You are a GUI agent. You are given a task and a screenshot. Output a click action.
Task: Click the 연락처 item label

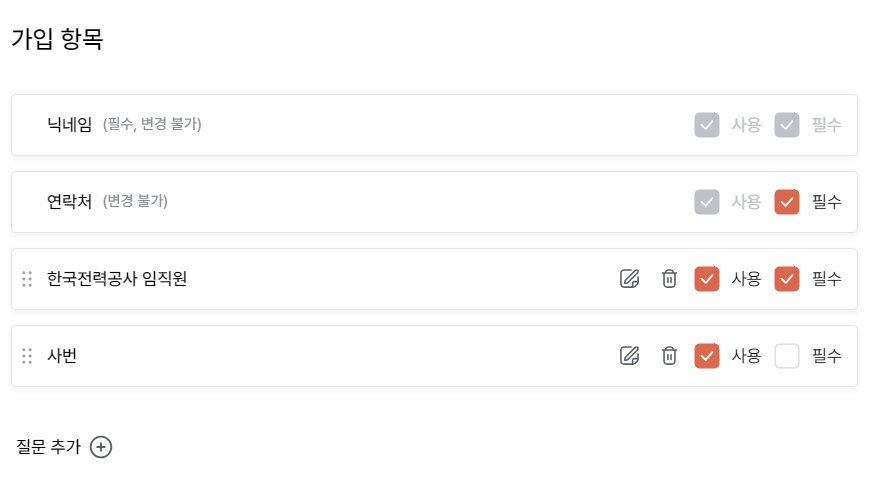69,201
